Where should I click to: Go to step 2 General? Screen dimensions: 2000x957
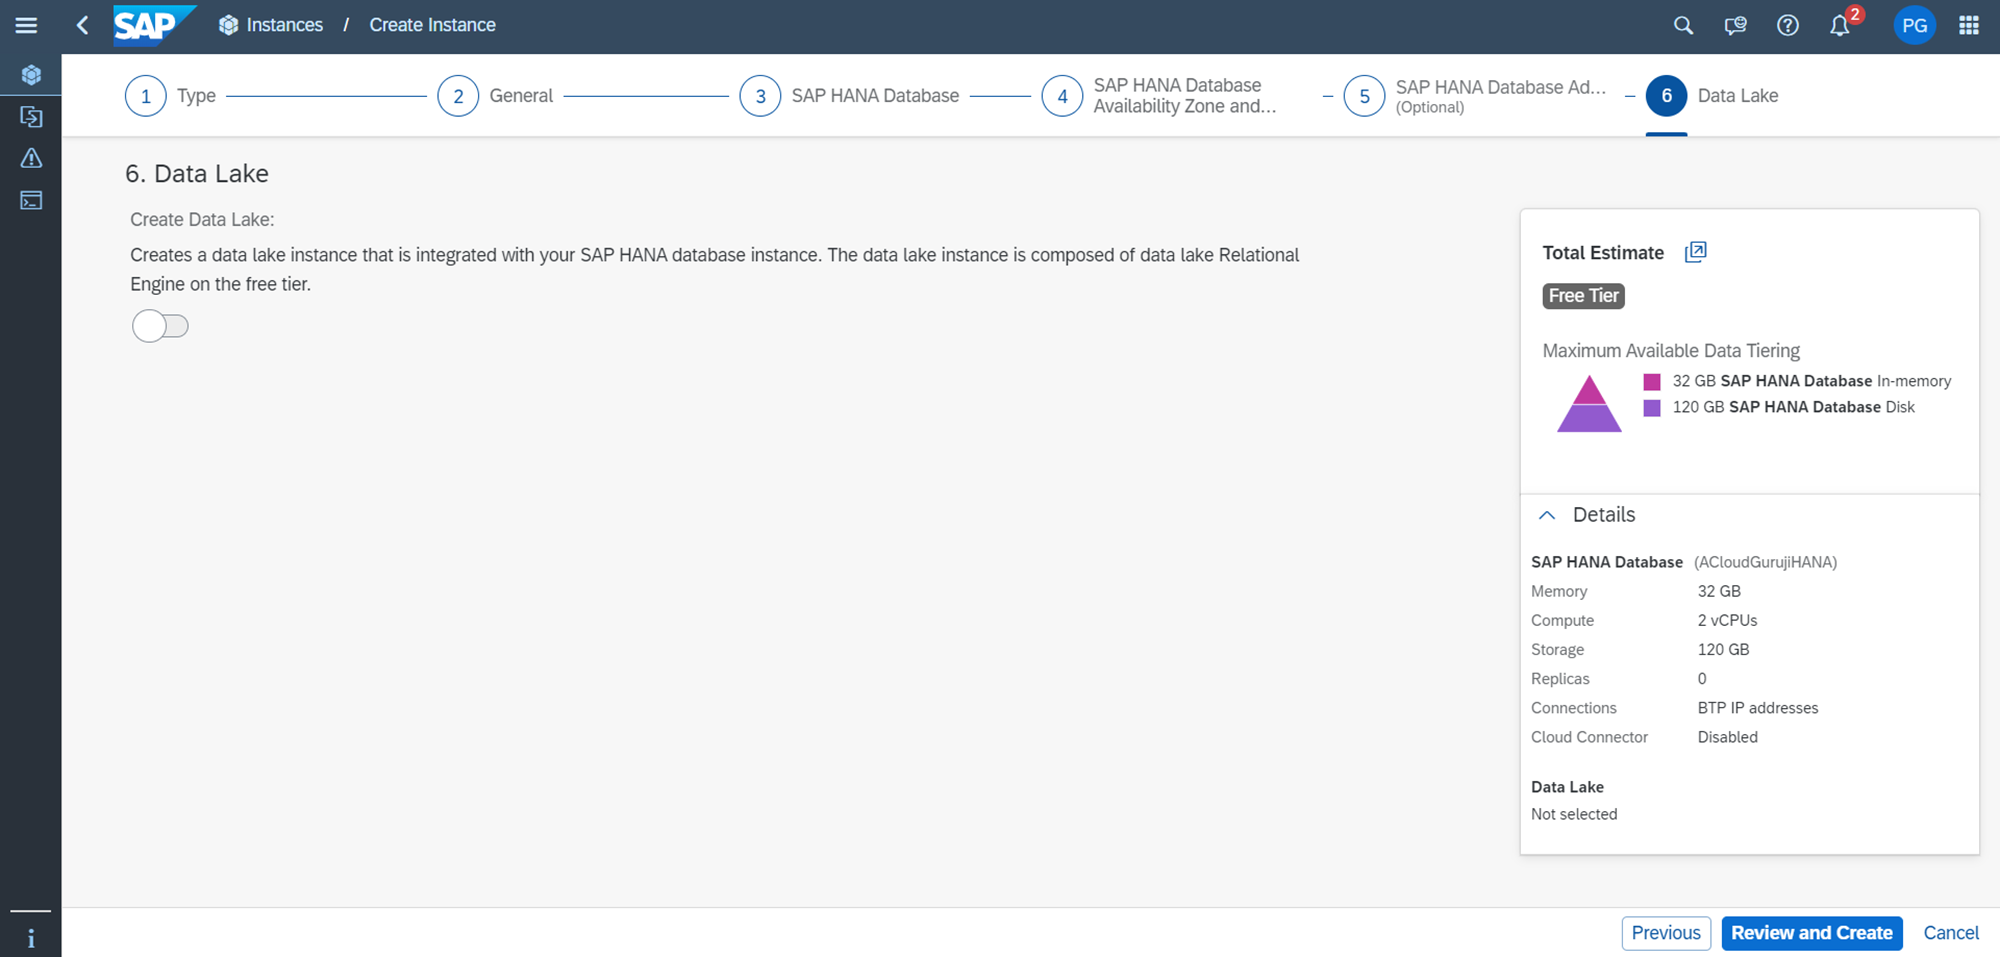click(458, 96)
